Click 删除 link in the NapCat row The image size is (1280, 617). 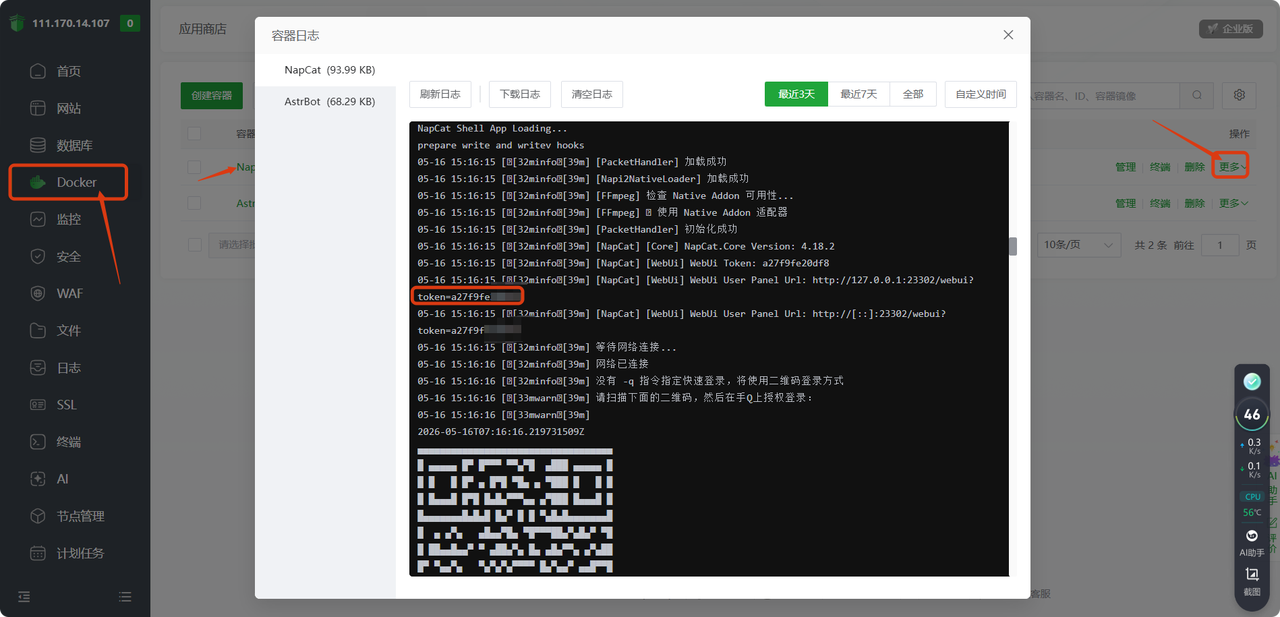[1194, 167]
